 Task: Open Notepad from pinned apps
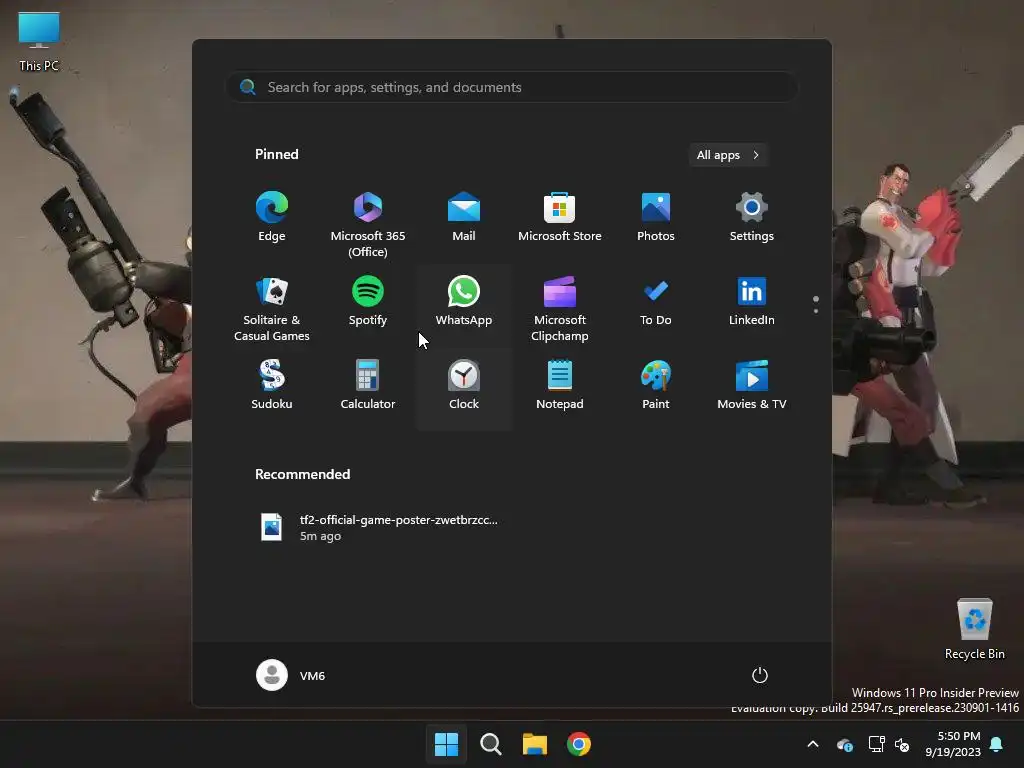[560, 385]
